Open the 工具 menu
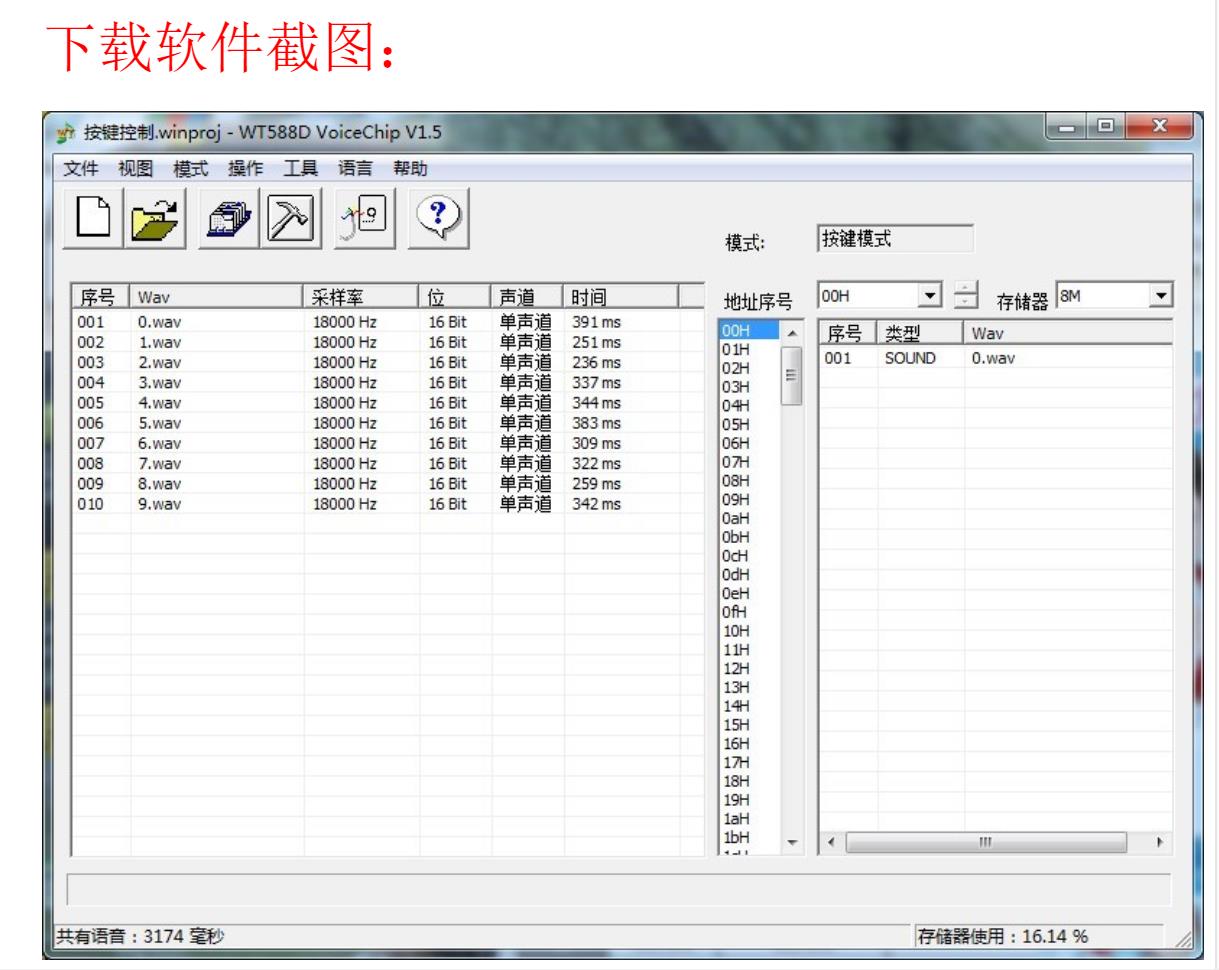This screenshot has height=970, width=1219. tap(299, 167)
